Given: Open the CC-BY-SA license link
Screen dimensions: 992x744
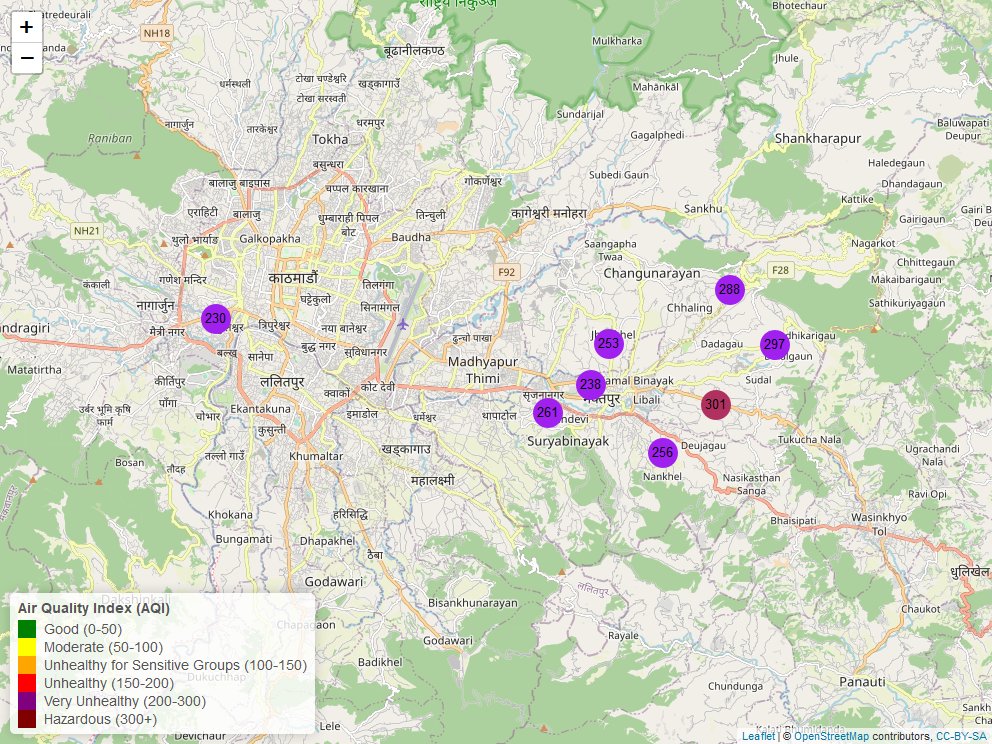Looking at the screenshot, I should pos(962,736).
